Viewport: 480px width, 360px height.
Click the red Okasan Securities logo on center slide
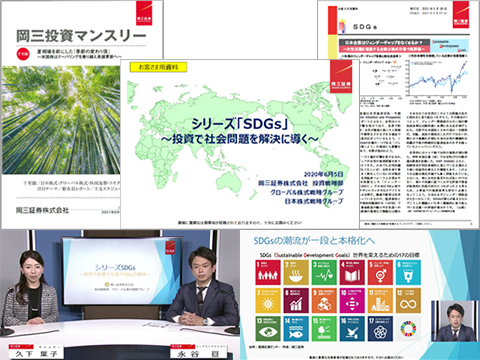point(341,77)
